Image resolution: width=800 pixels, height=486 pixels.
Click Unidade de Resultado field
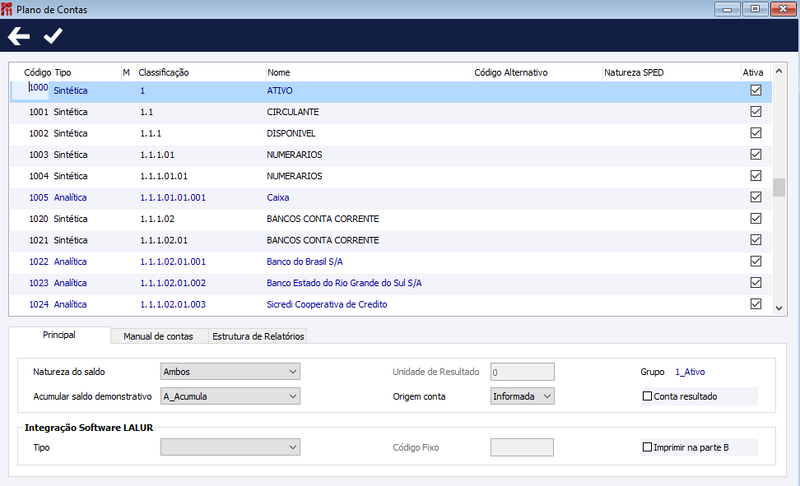(x=522, y=372)
